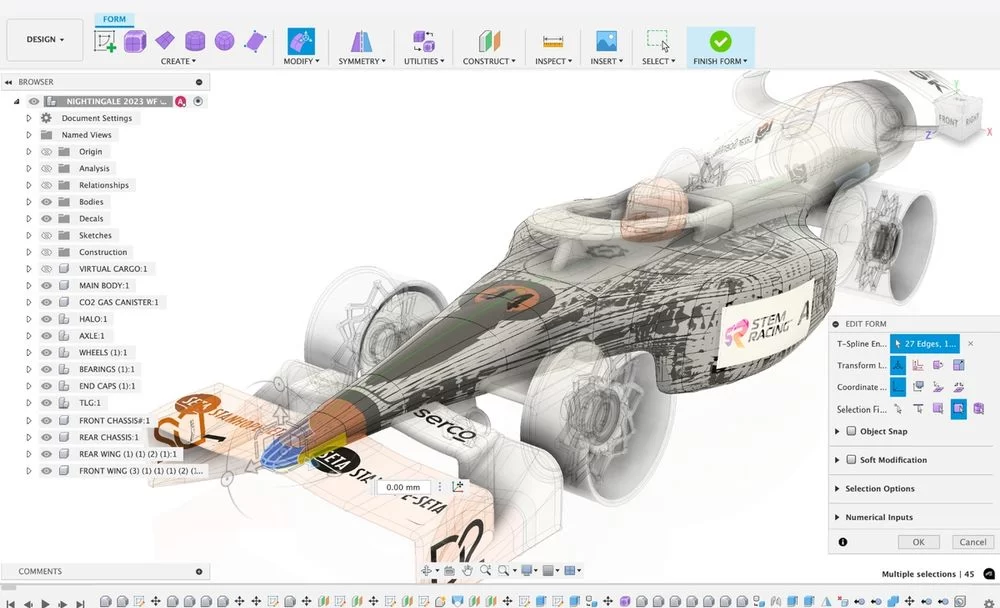Viewport: 1000px width, 608px height.
Task: Select the Create Sphere tool
Action: pos(224,41)
